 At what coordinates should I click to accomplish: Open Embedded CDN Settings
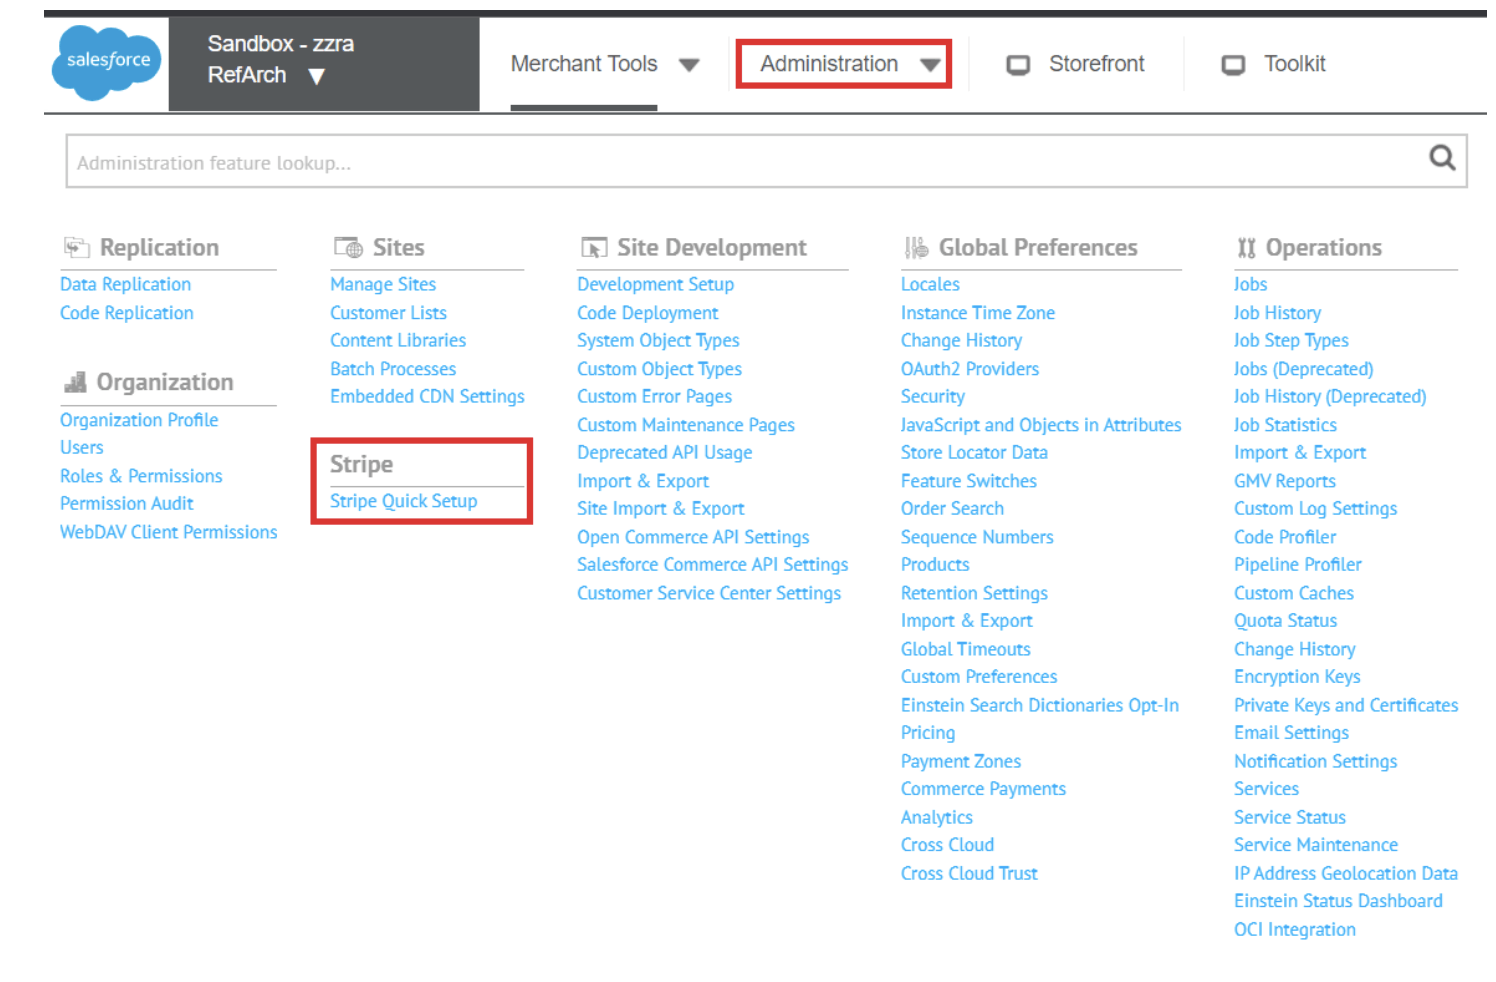pyautogui.click(x=427, y=396)
